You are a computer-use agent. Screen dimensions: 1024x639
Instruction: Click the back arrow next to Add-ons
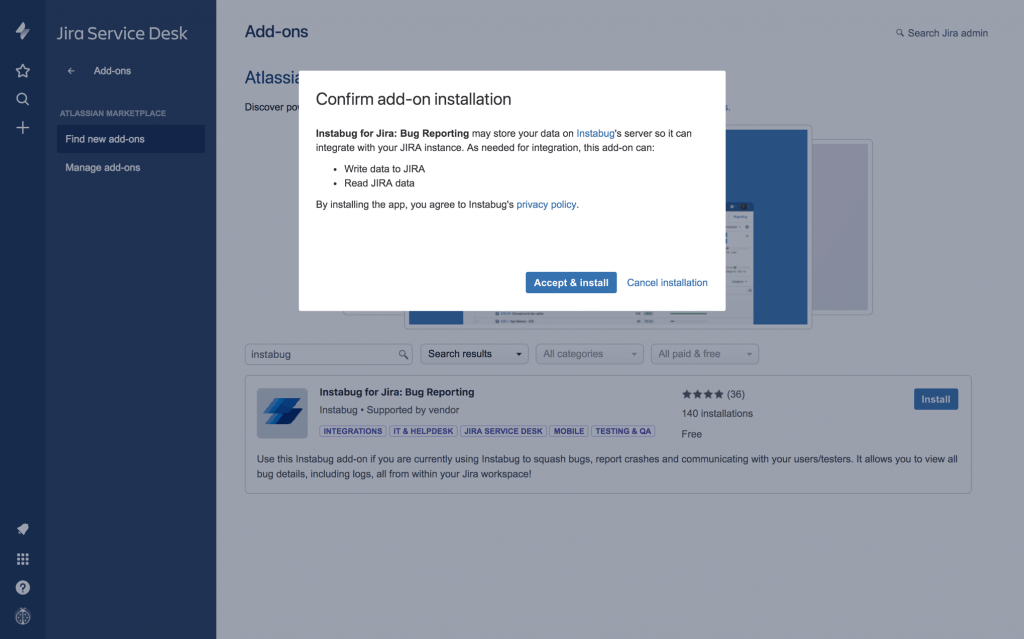[71, 71]
